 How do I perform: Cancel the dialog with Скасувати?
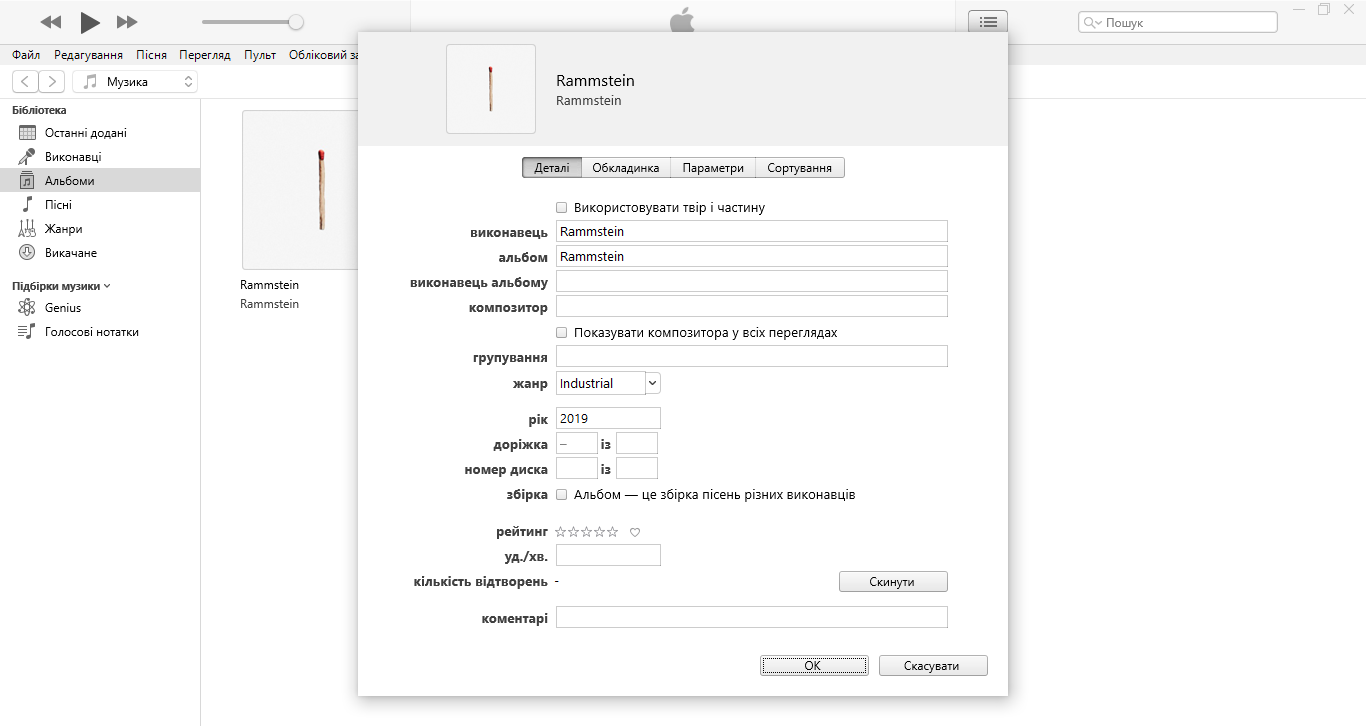click(x=933, y=666)
